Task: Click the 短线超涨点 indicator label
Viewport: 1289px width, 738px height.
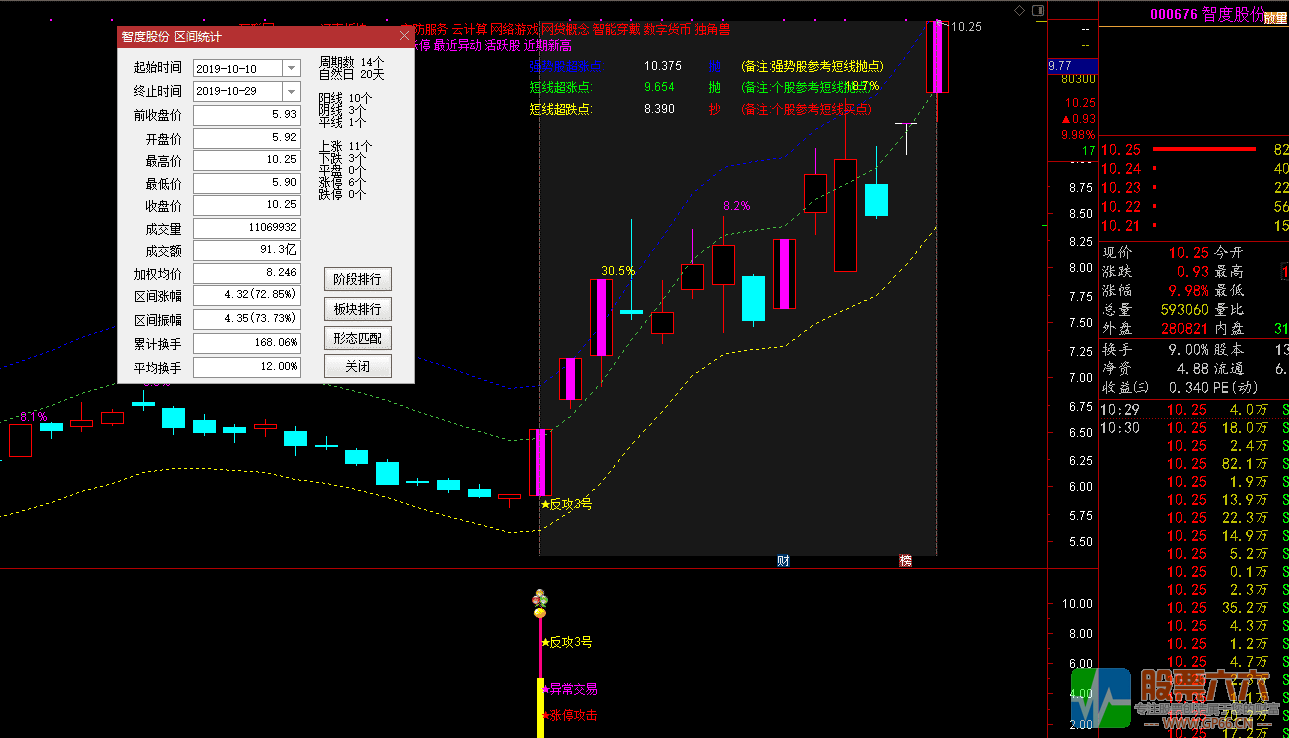Action: [x=561, y=88]
